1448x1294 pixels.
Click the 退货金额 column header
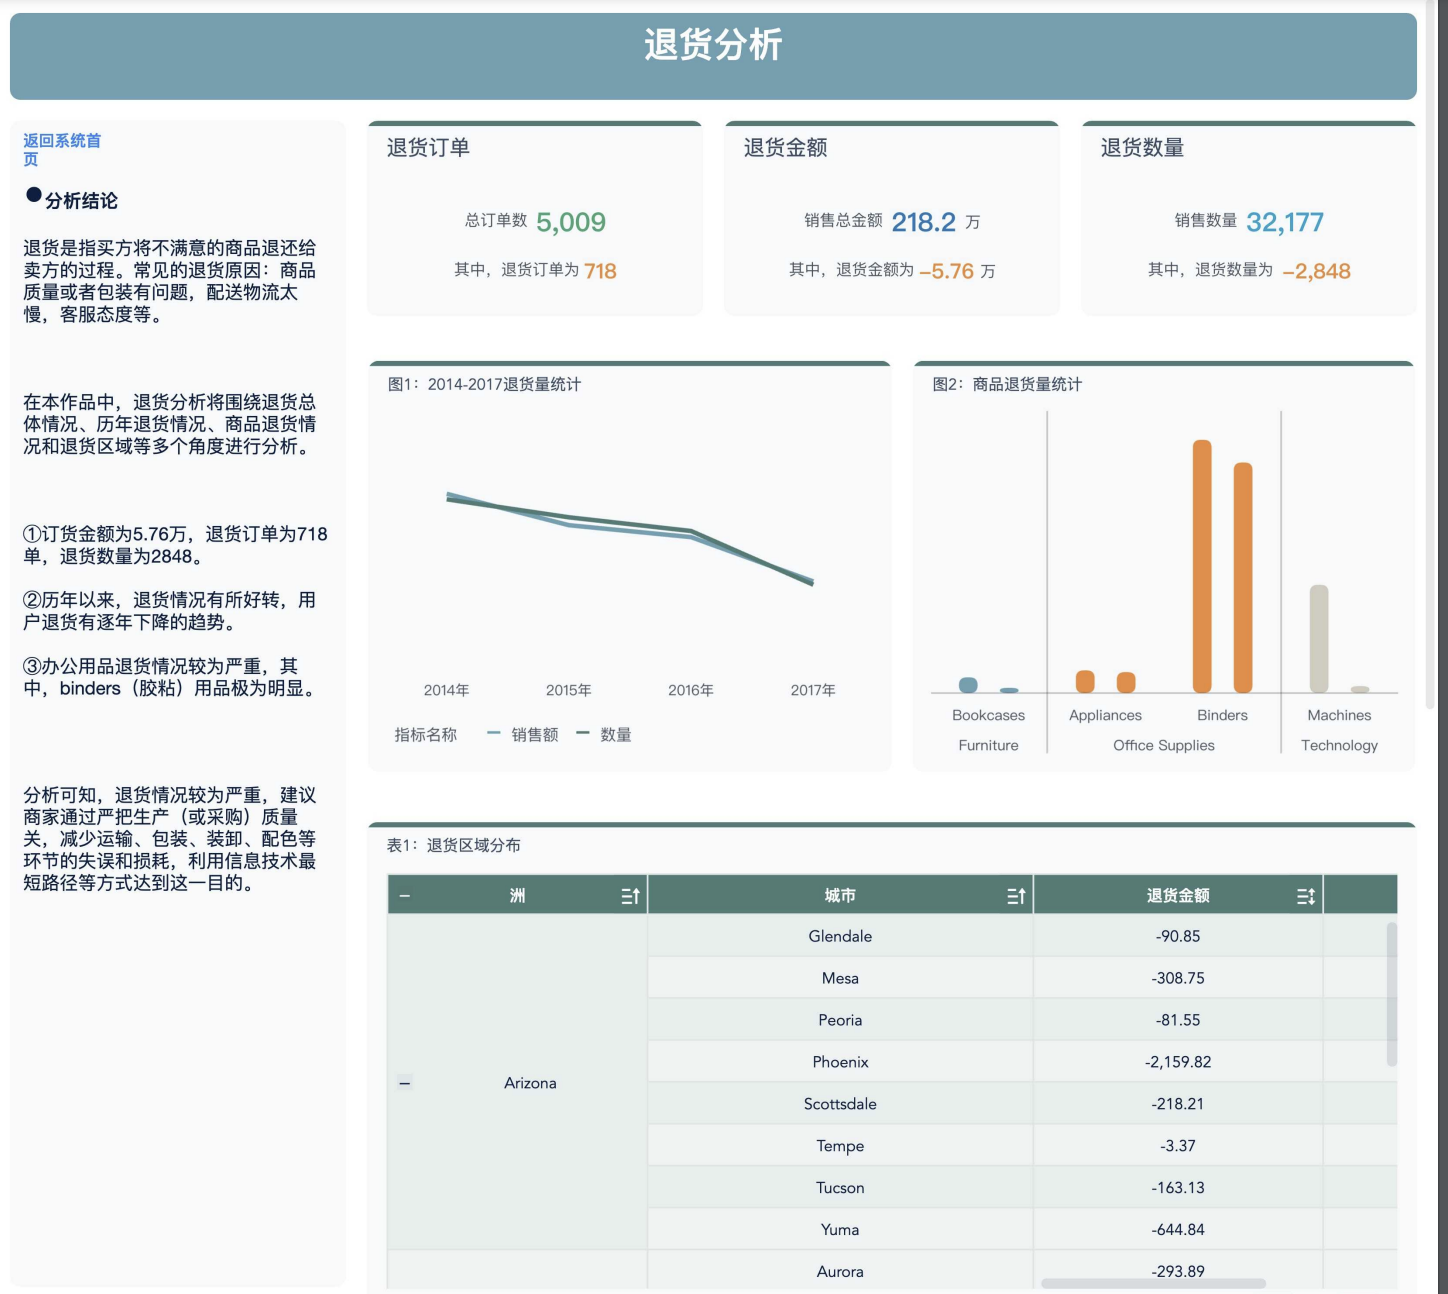pos(1178,896)
